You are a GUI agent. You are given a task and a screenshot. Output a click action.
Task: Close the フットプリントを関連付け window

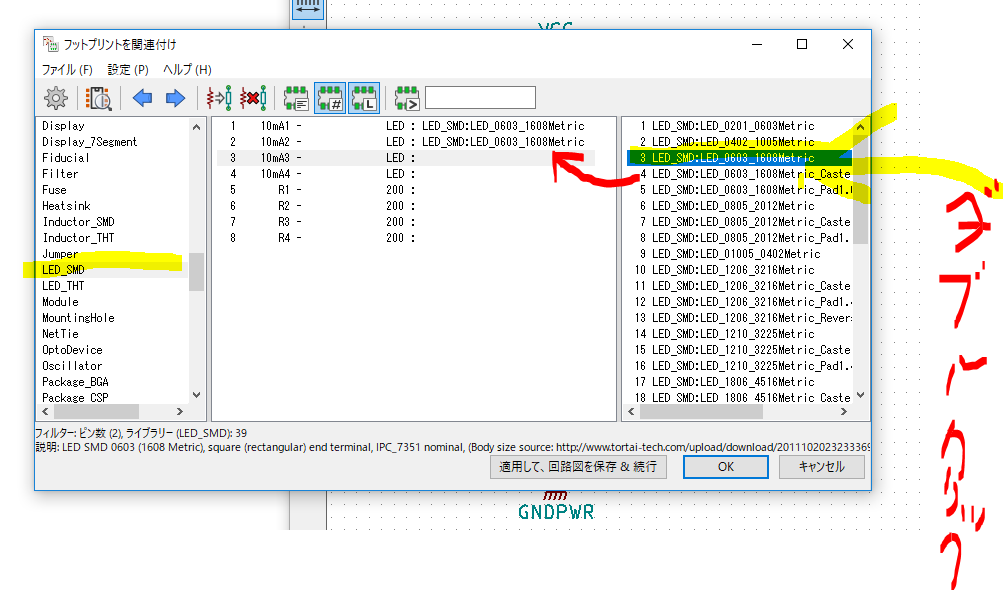tap(848, 44)
